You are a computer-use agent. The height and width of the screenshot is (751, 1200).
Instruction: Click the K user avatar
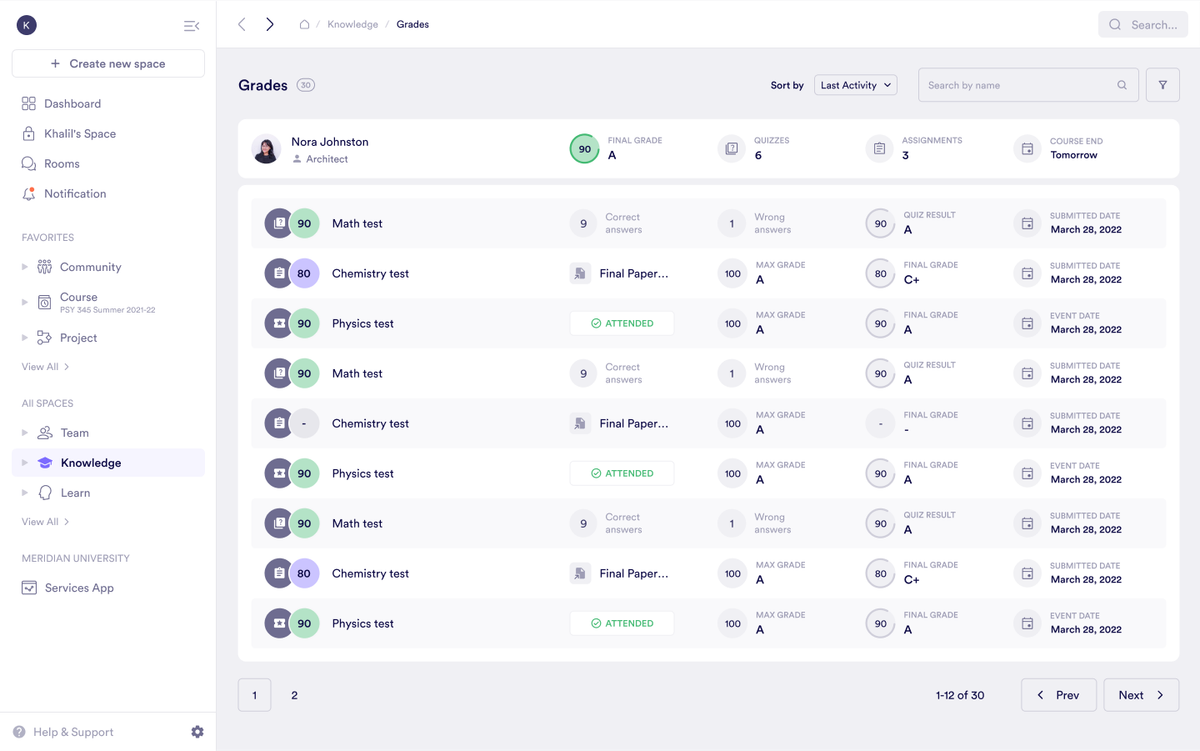pyautogui.click(x=27, y=25)
